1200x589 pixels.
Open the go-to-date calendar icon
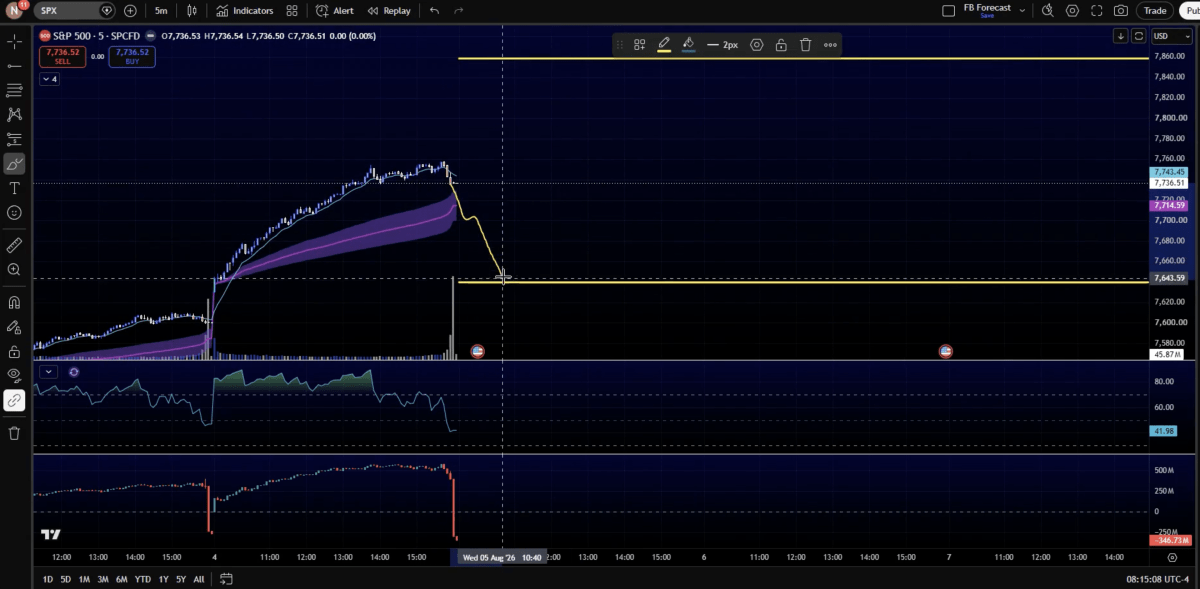(x=226, y=579)
